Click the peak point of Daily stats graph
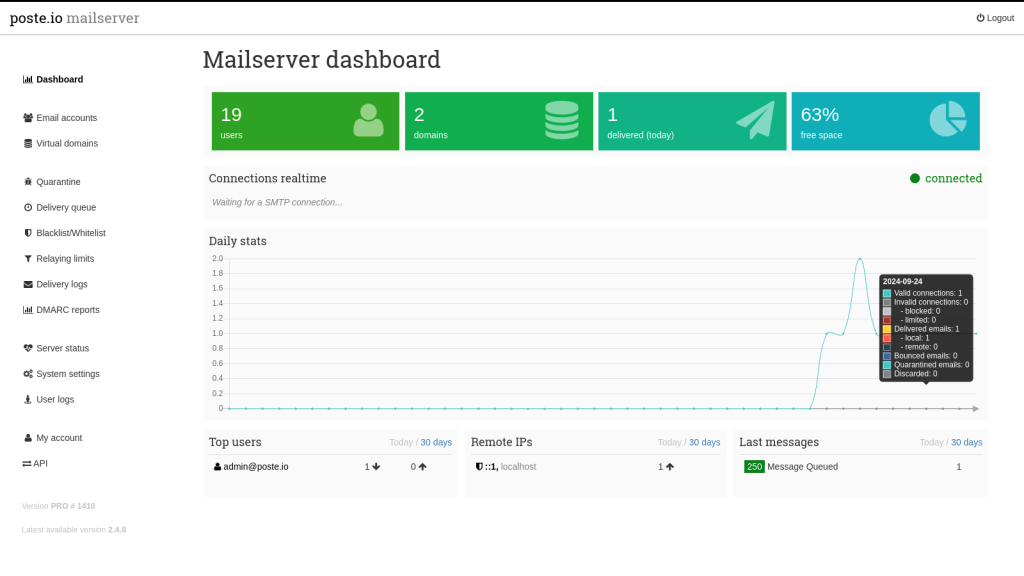This screenshot has width=1024, height=576. [860, 259]
